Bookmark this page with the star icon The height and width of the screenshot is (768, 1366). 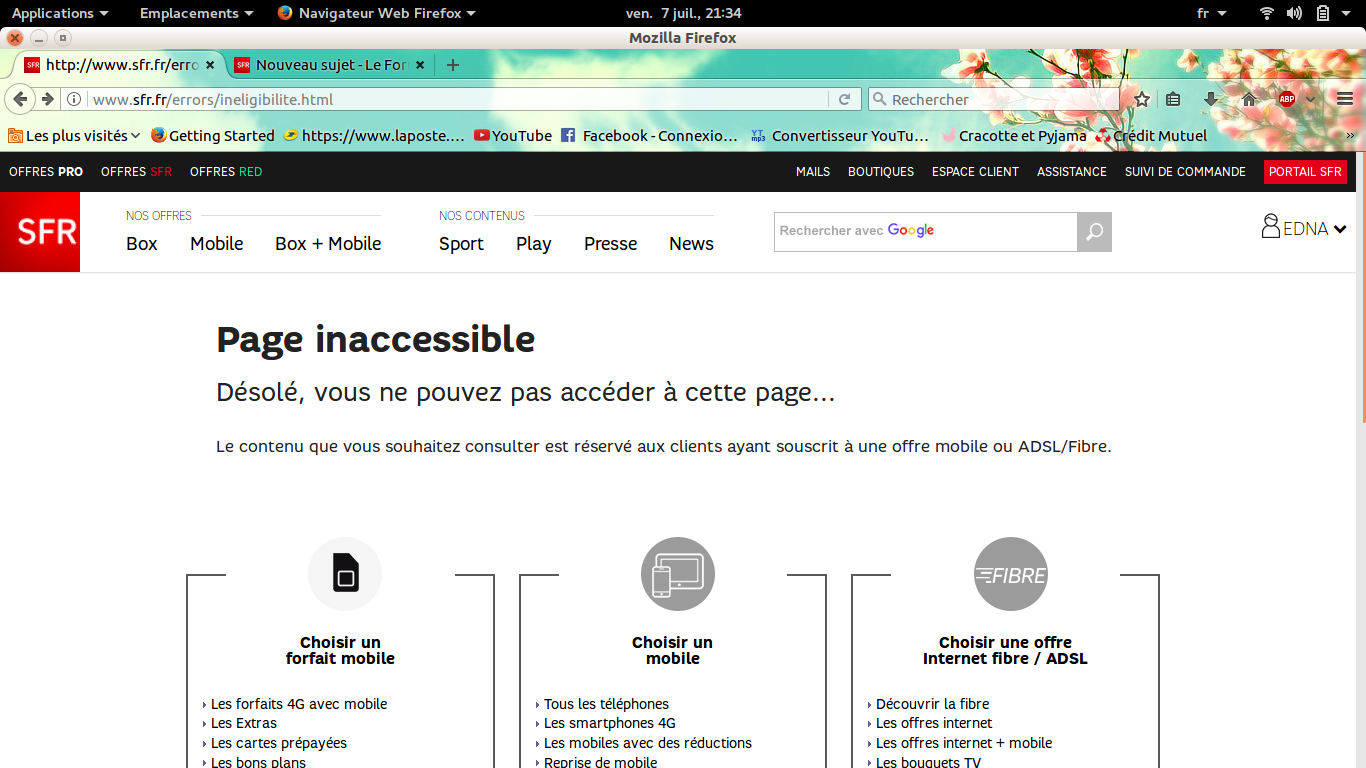(1142, 99)
